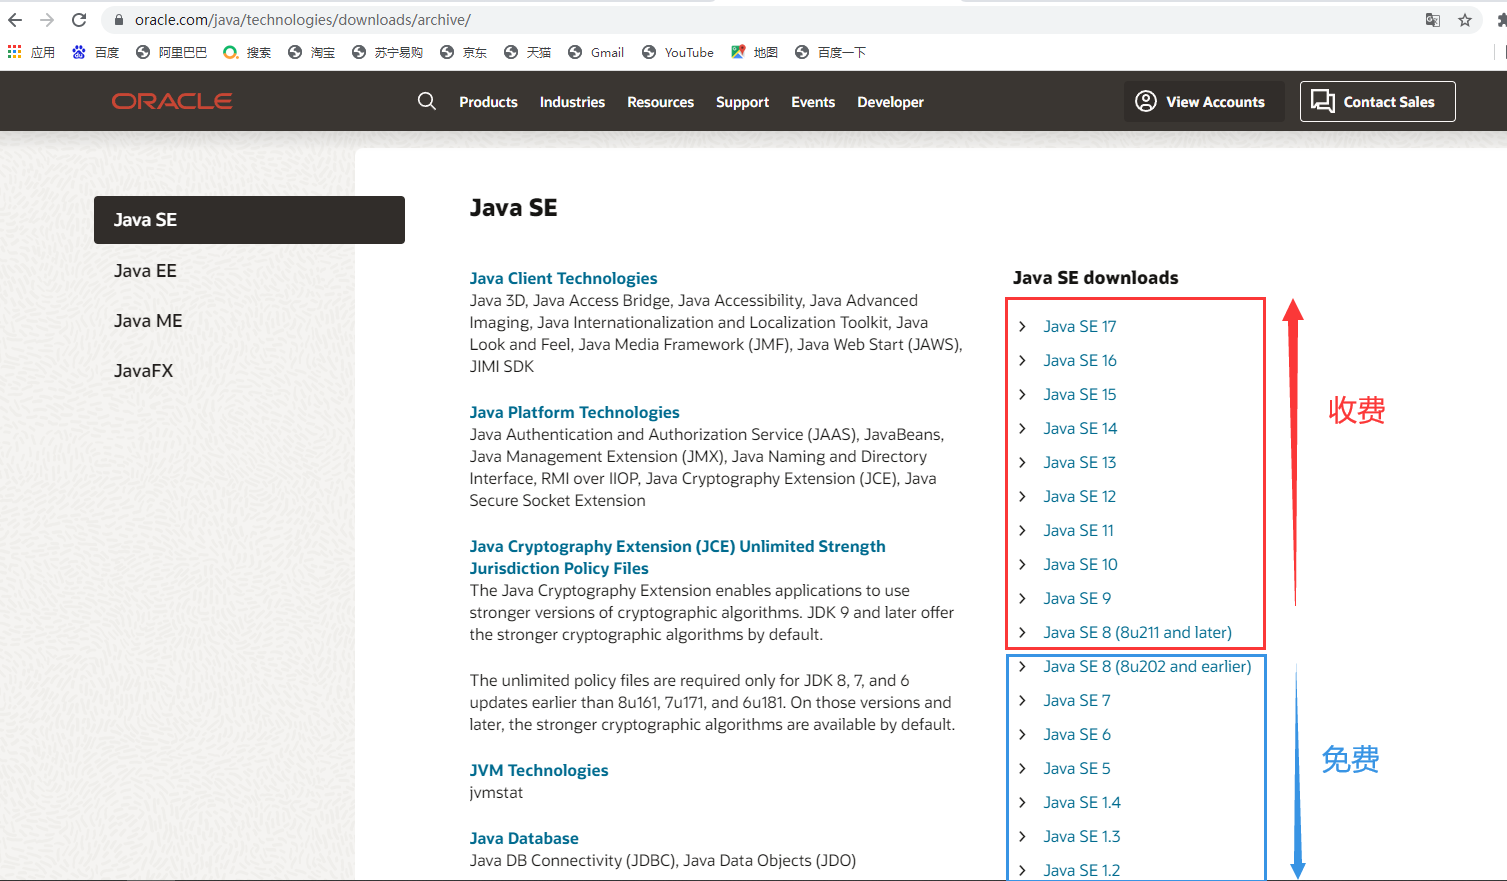The height and width of the screenshot is (881, 1507).
Task: Select the JavaFX sidebar tab
Action: click(143, 371)
